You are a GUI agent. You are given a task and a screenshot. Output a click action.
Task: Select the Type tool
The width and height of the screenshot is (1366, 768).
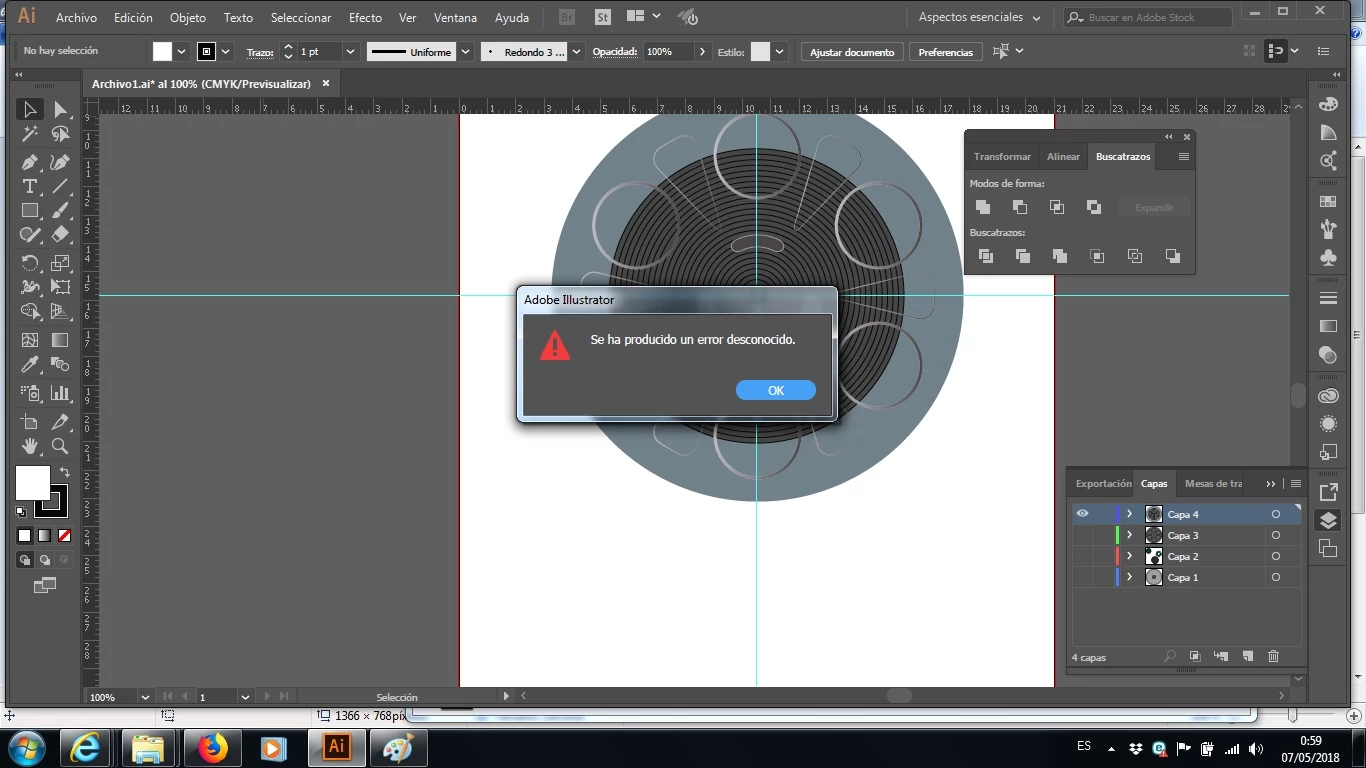point(30,187)
